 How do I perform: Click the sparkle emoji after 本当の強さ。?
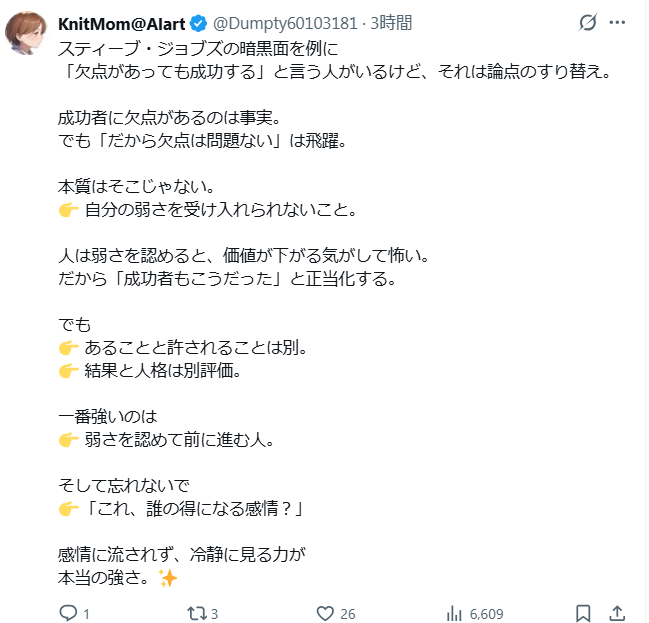(168, 578)
